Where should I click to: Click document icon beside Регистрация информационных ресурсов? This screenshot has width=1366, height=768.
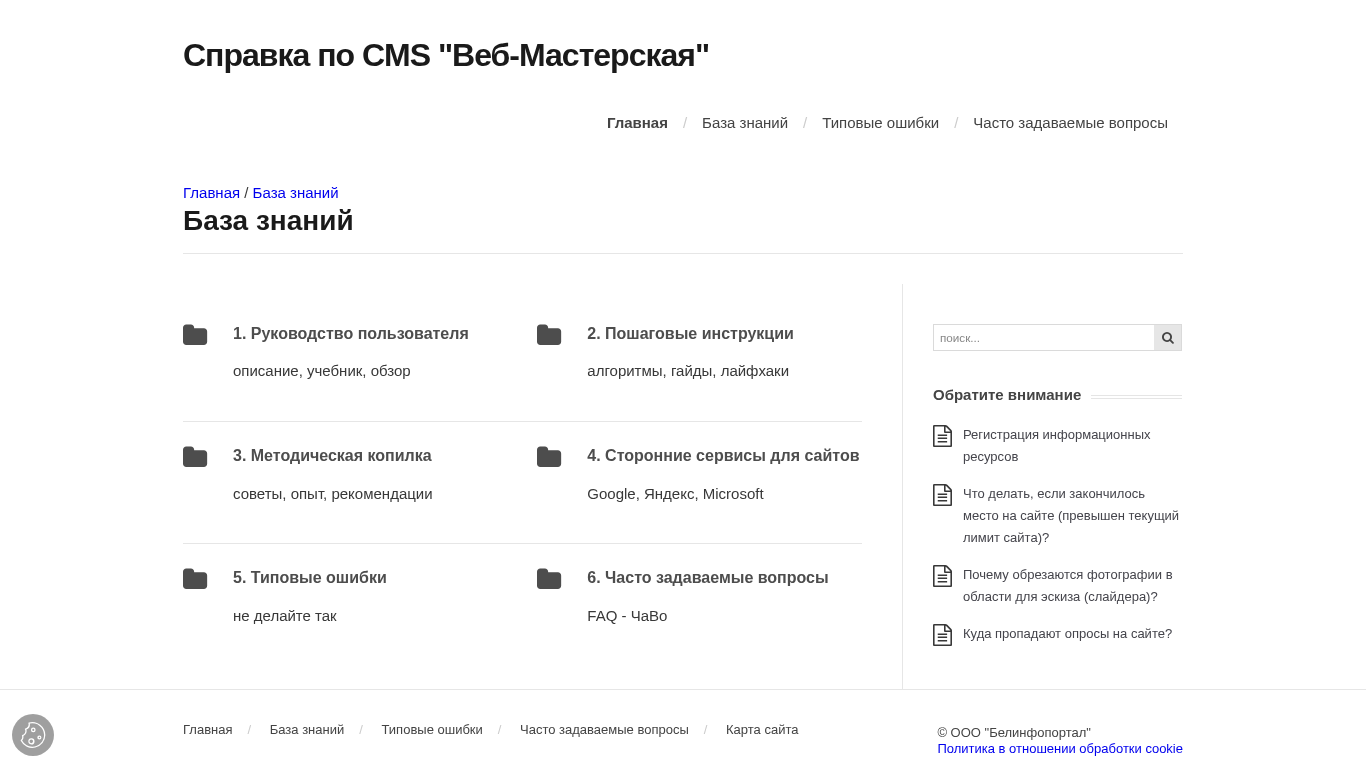942,436
